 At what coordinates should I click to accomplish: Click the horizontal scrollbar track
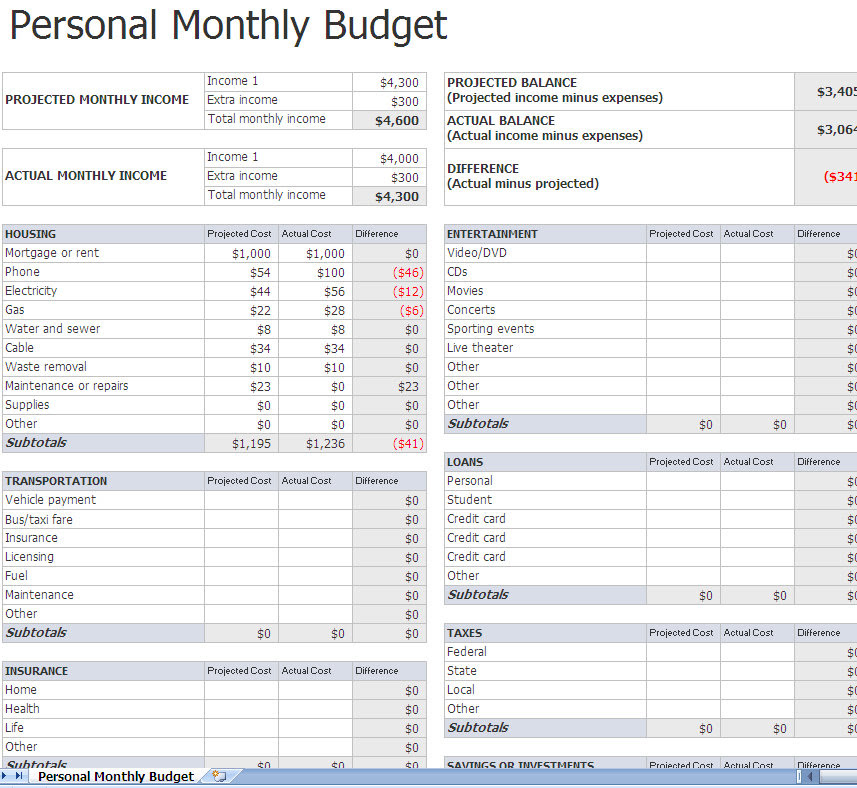(838, 776)
